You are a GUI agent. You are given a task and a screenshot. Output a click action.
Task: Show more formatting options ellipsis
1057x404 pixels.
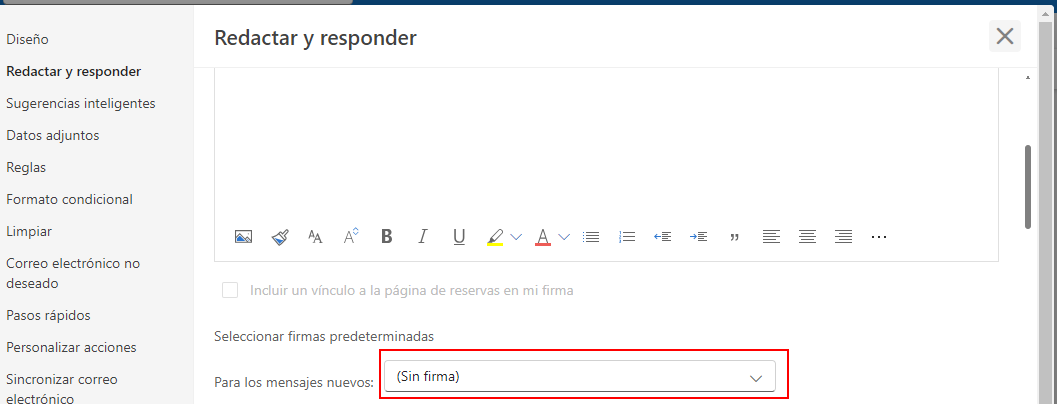click(879, 237)
